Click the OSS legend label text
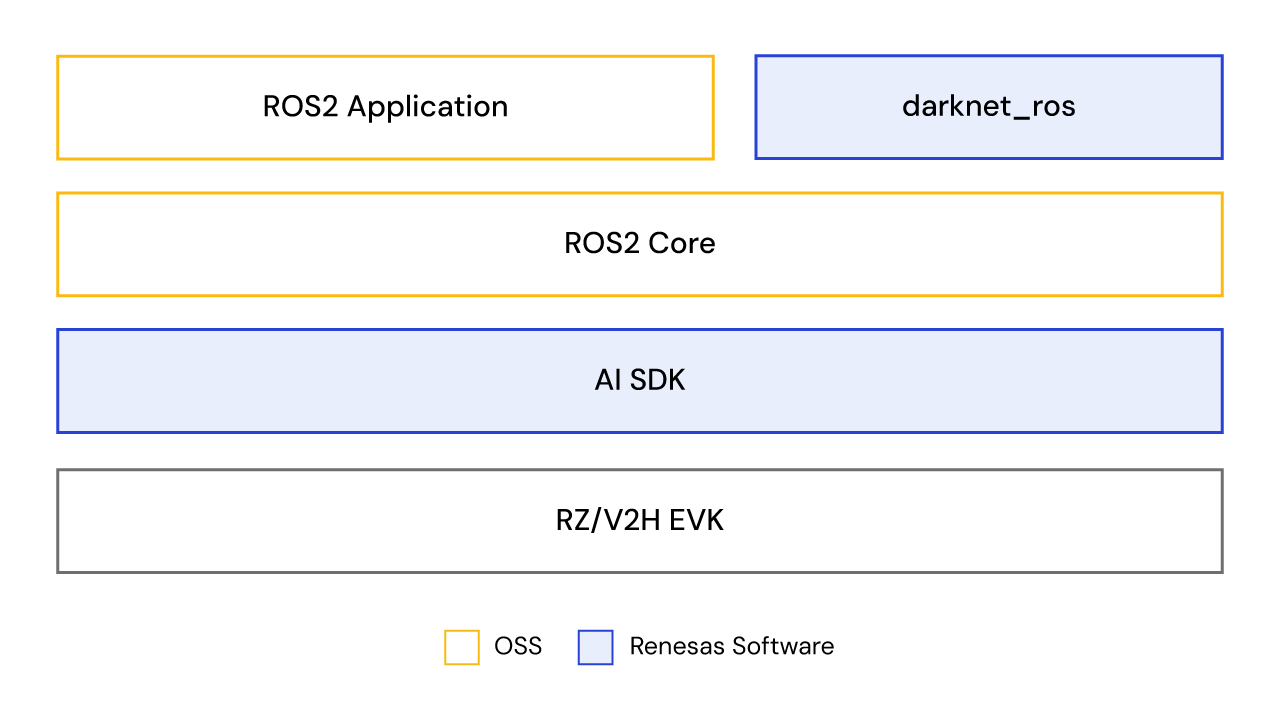 (x=518, y=646)
